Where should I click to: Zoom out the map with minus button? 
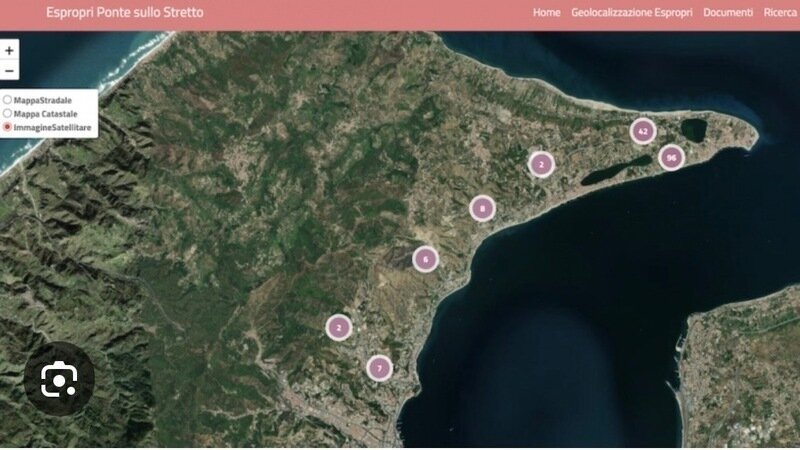[x=9, y=71]
